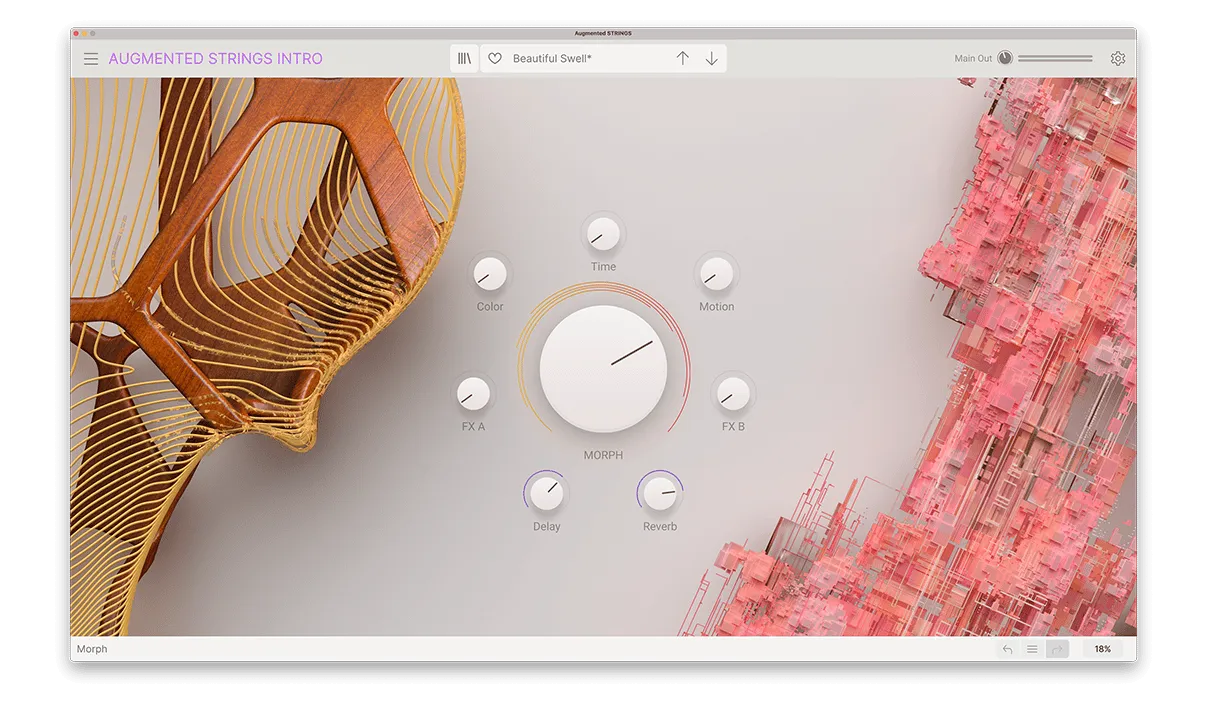
Task: Open settings gear icon
Action: tap(1118, 59)
